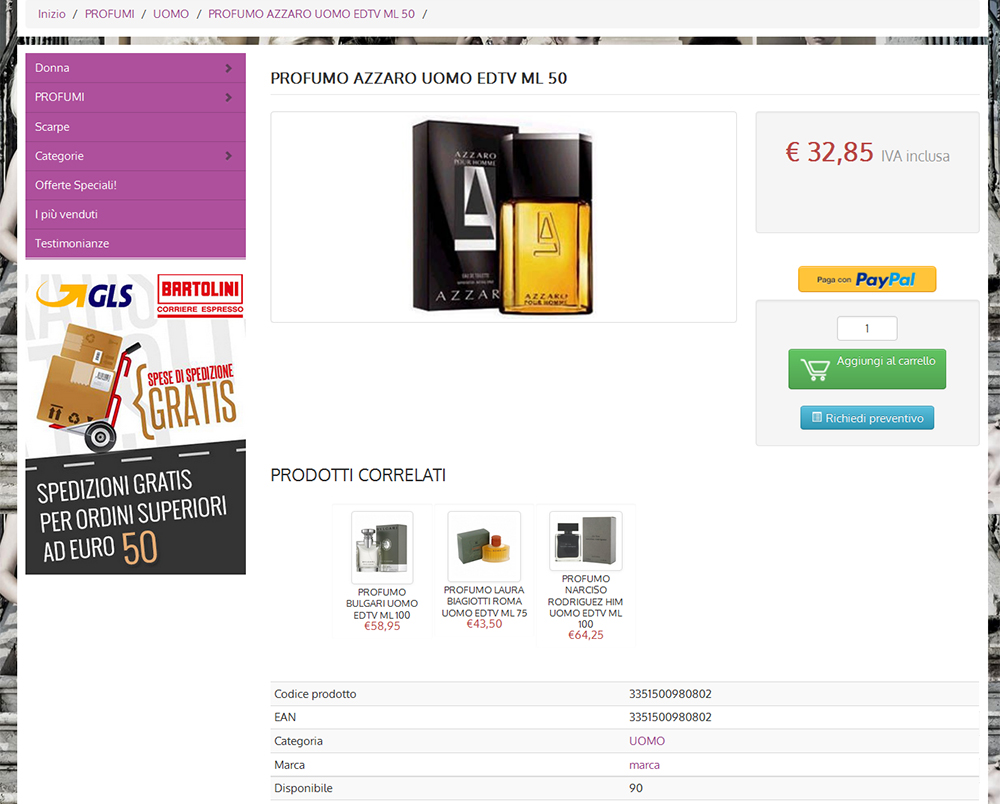The height and width of the screenshot is (804, 1000).
Task: Click the preventivo document icon
Action: [x=816, y=418]
